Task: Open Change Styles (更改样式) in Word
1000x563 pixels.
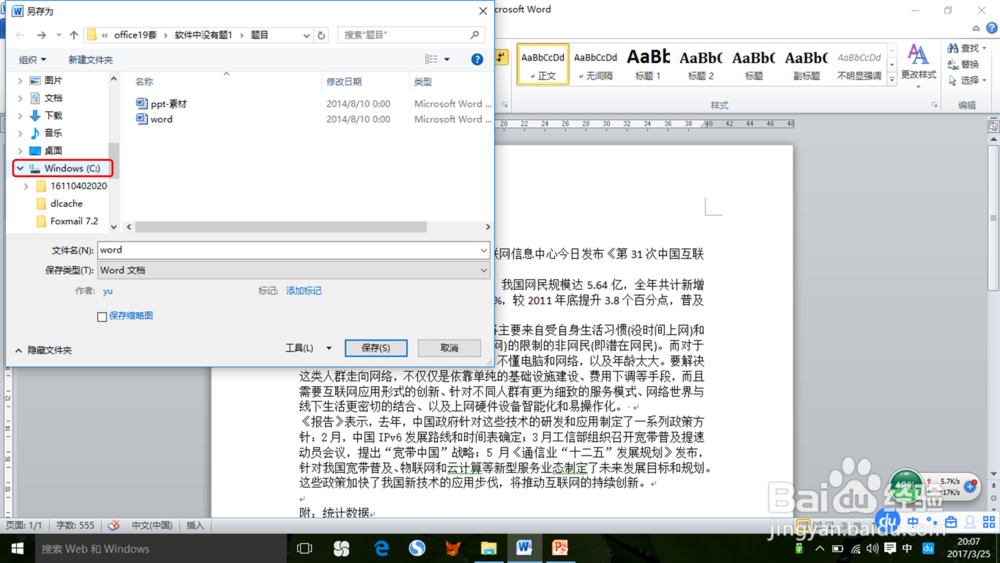Action: click(x=918, y=64)
